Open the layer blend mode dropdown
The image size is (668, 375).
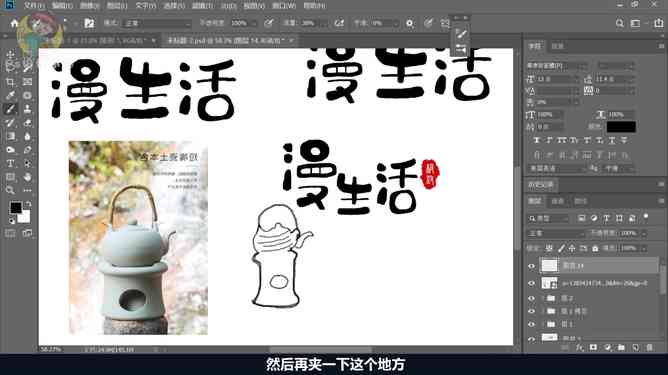coord(555,233)
